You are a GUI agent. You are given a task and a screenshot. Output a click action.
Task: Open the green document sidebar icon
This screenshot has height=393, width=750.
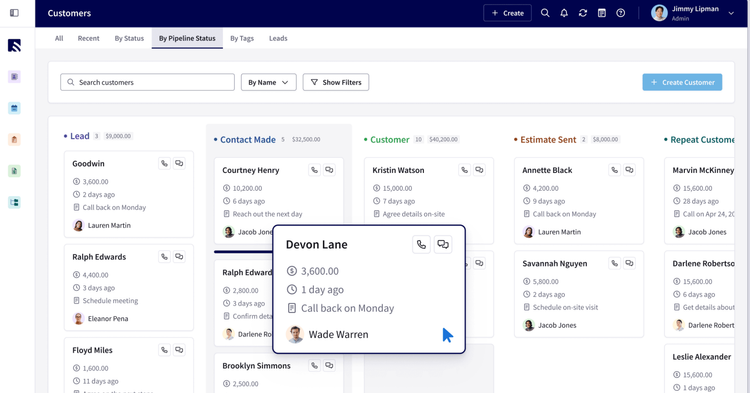14,171
